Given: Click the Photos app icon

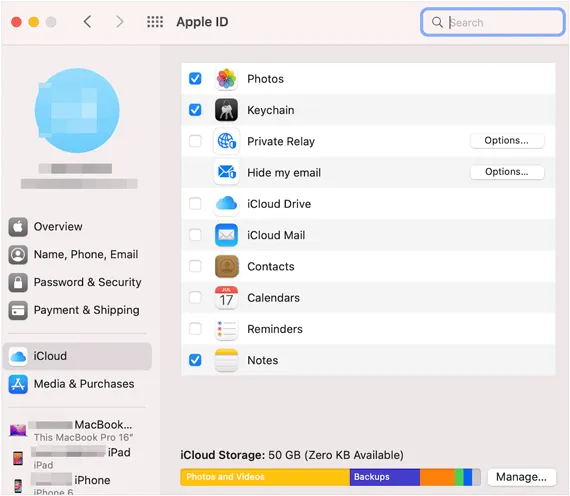Looking at the screenshot, I should pos(226,79).
